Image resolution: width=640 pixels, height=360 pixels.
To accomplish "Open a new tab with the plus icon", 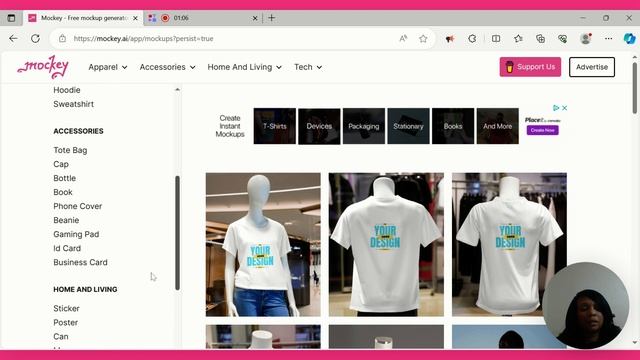I will [272, 18].
